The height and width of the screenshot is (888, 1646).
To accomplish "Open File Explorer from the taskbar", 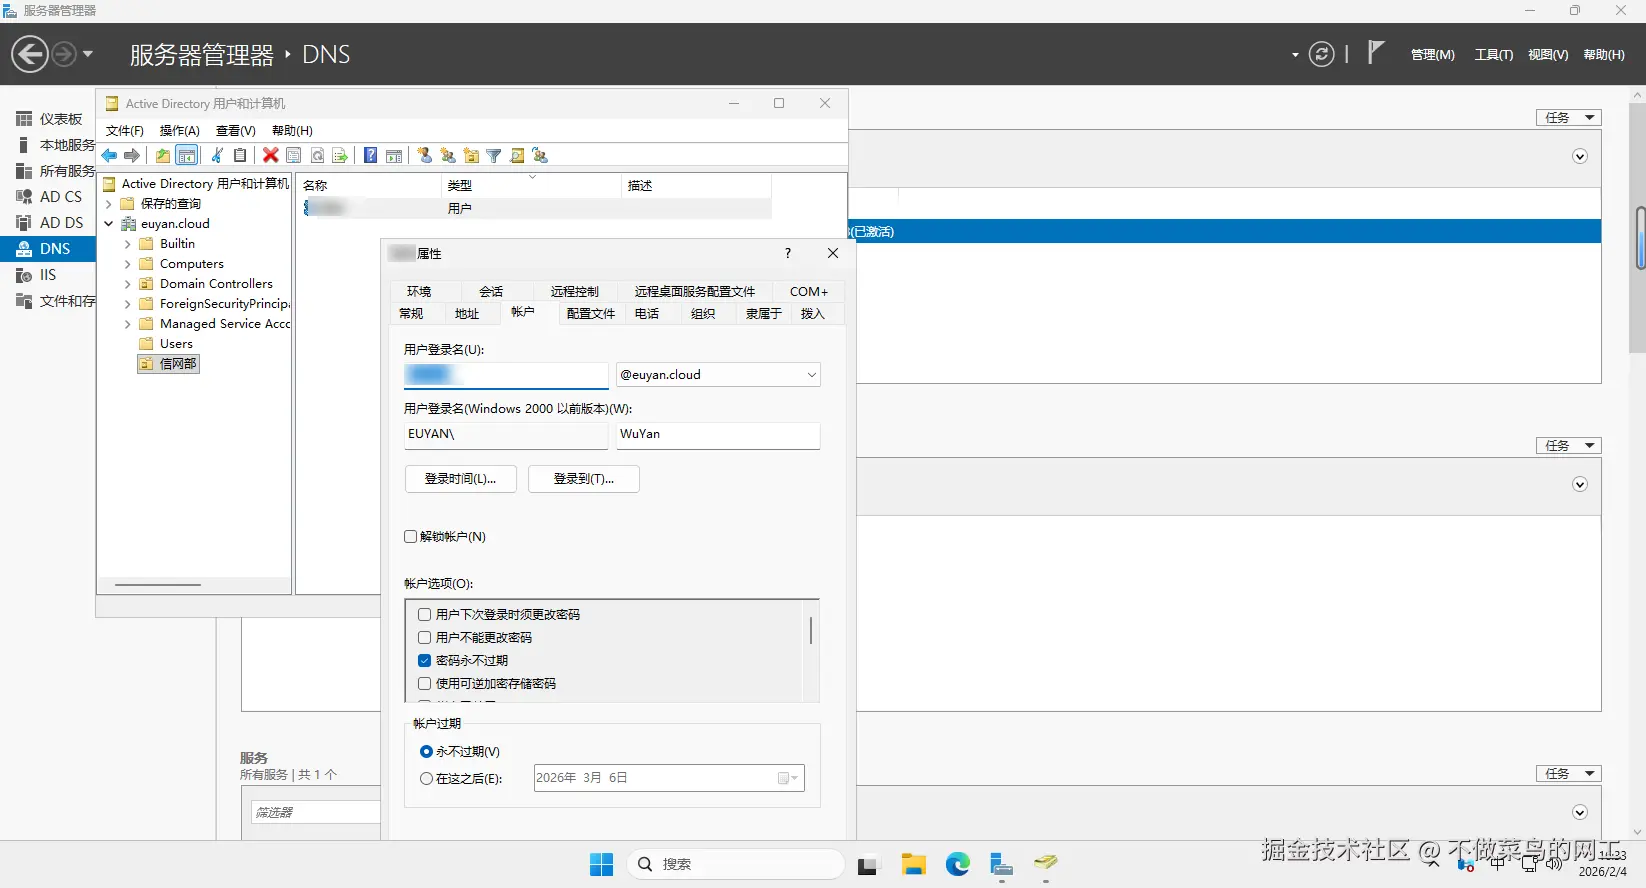I will tap(913, 864).
